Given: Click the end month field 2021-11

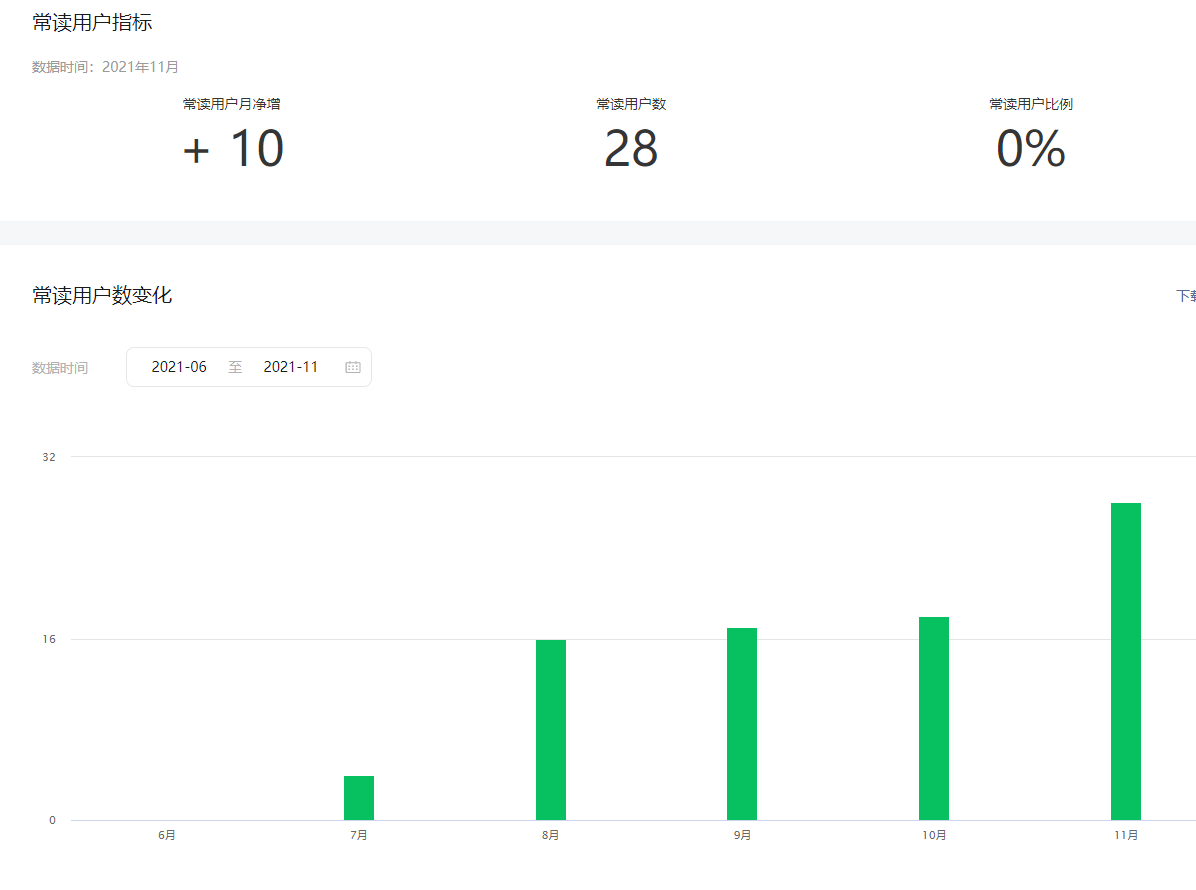Looking at the screenshot, I should pyautogui.click(x=291, y=367).
